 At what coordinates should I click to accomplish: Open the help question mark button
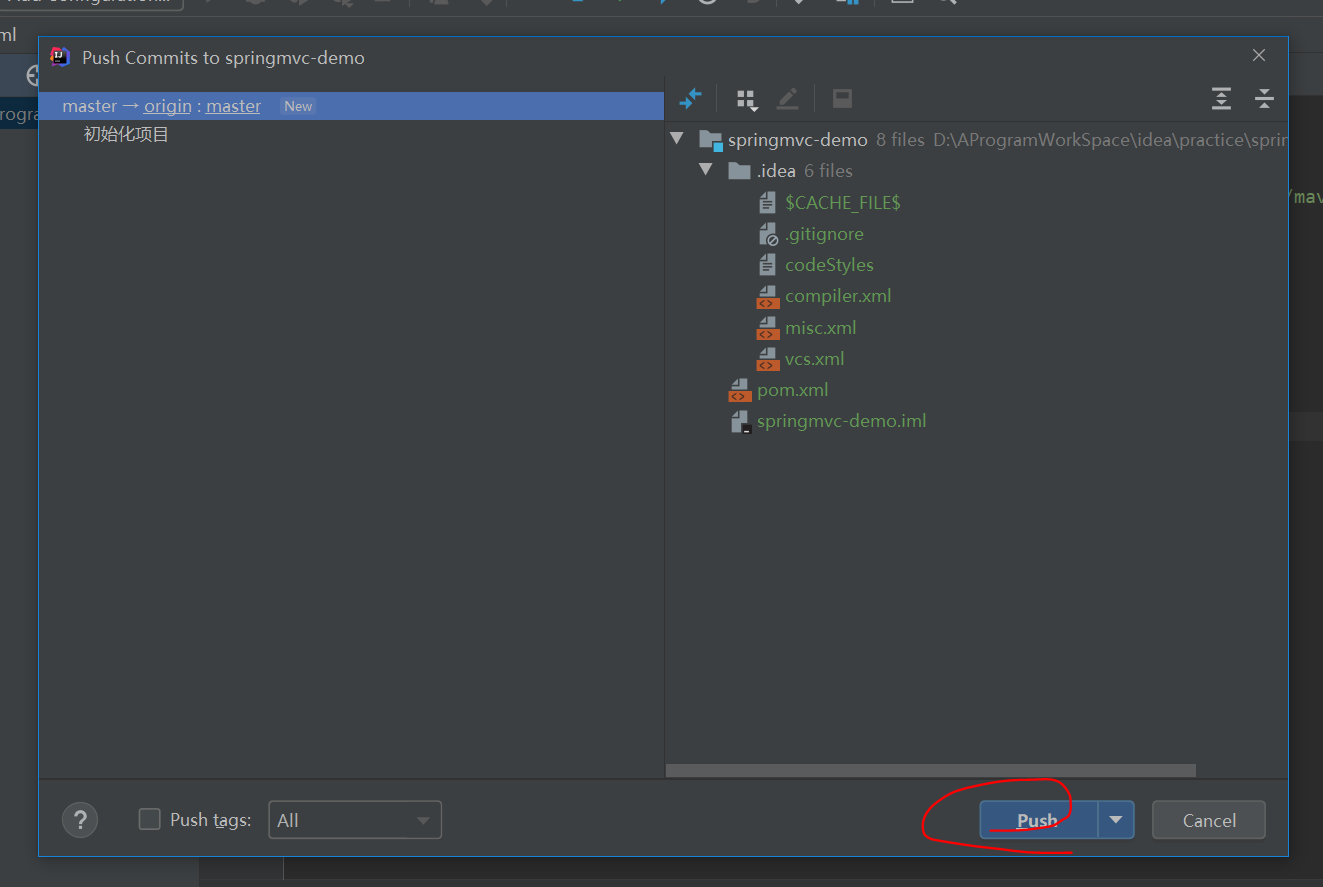80,820
